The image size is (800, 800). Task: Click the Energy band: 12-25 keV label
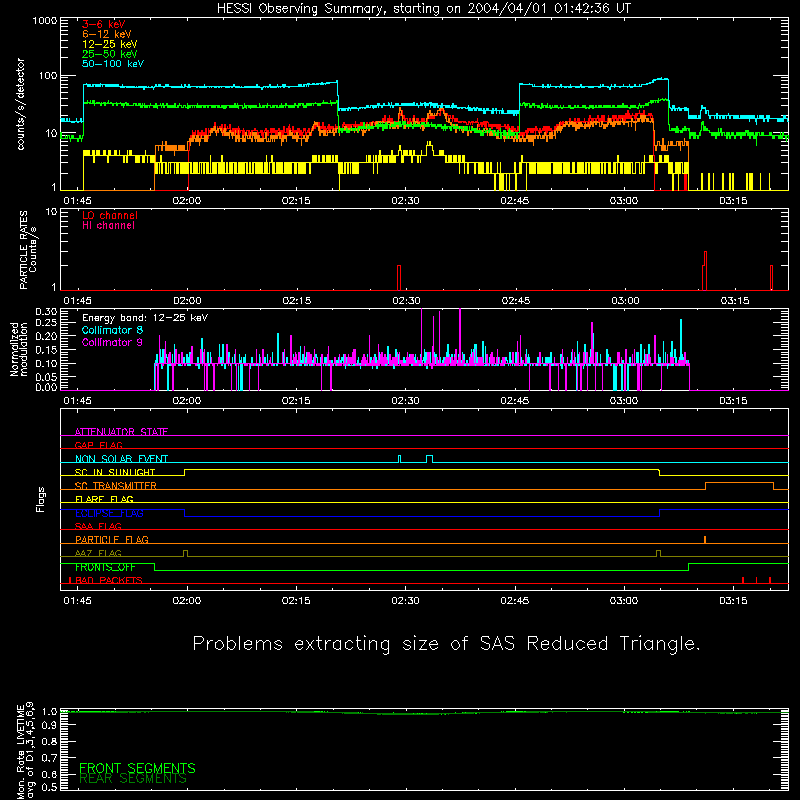click(x=145, y=318)
